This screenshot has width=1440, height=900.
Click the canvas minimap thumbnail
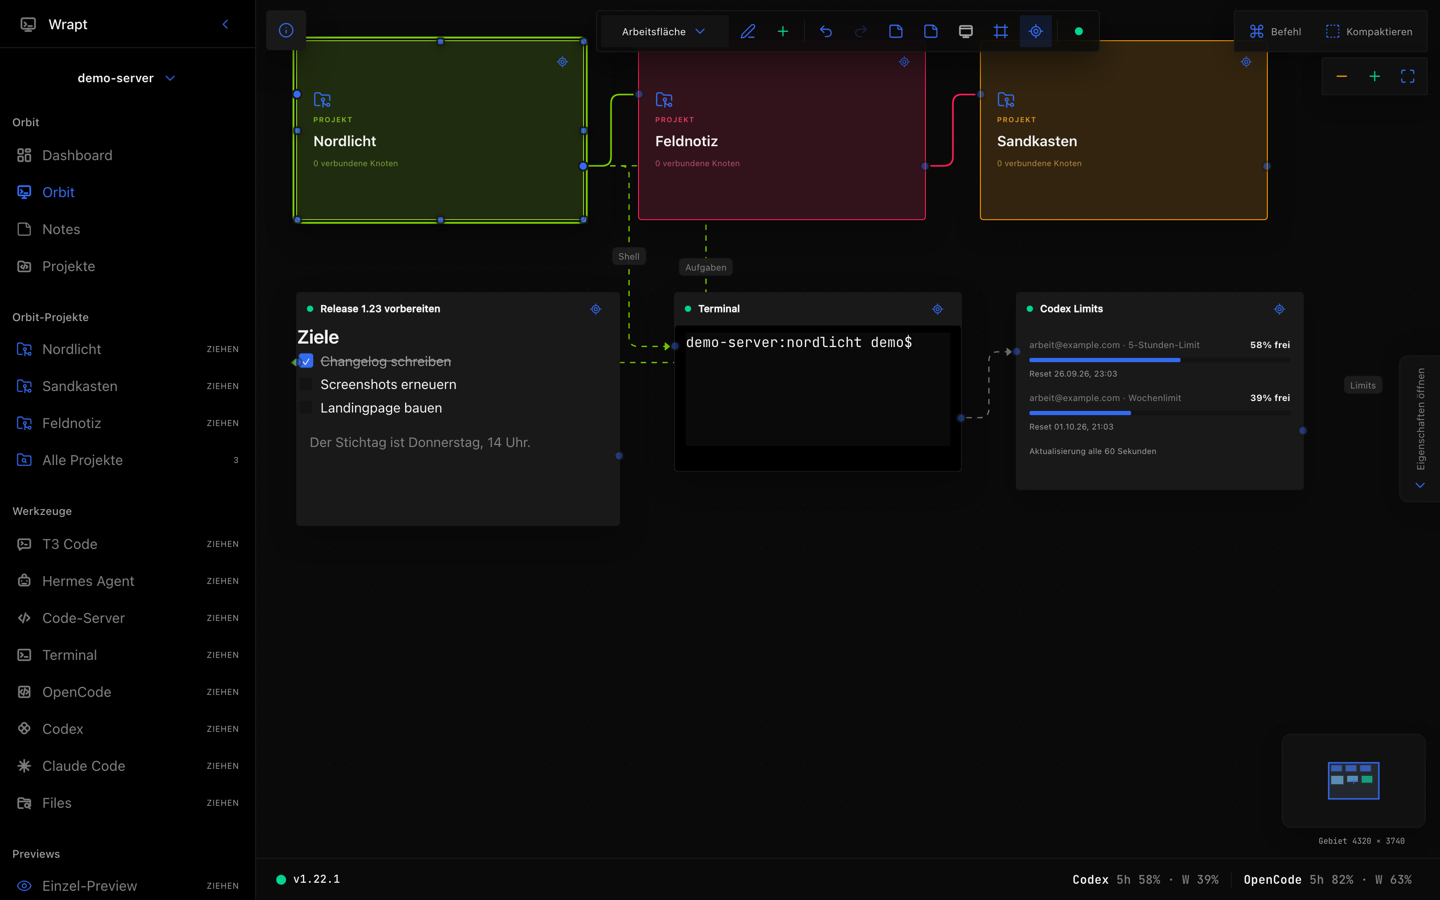(x=1354, y=781)
